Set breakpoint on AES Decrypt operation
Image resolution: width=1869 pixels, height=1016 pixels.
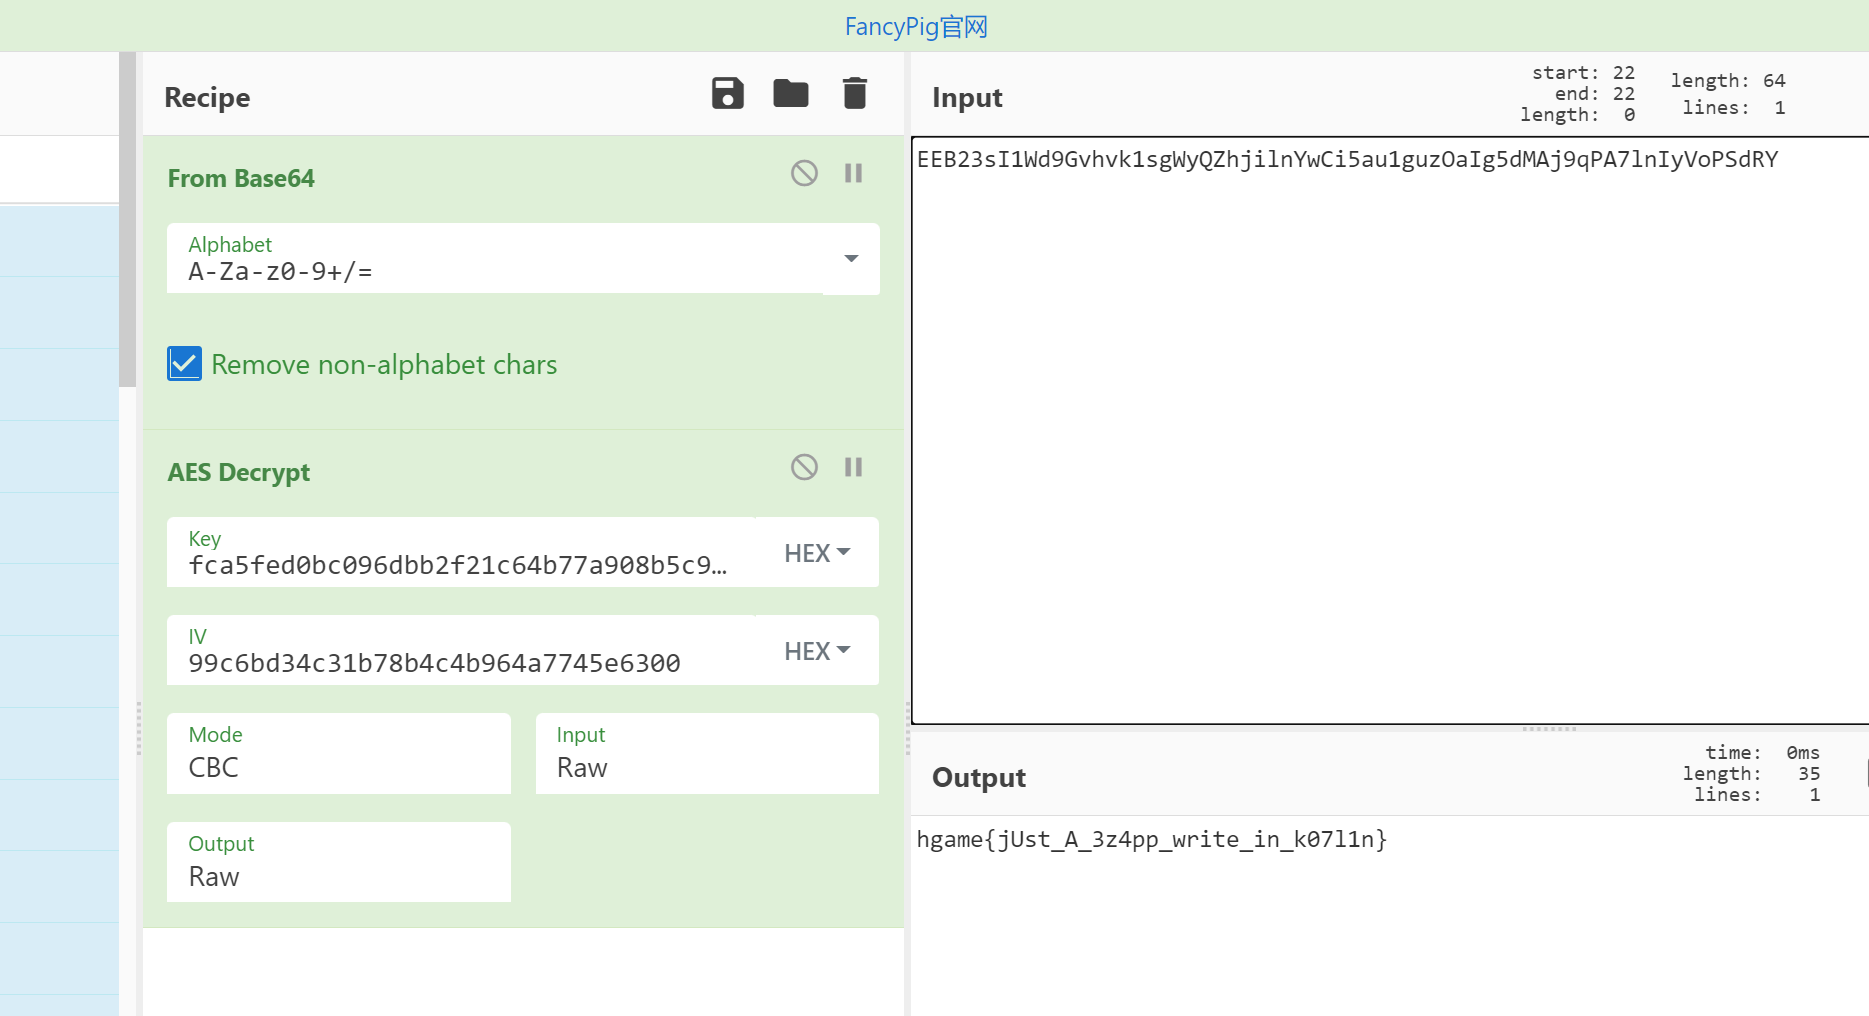[853, 467]
